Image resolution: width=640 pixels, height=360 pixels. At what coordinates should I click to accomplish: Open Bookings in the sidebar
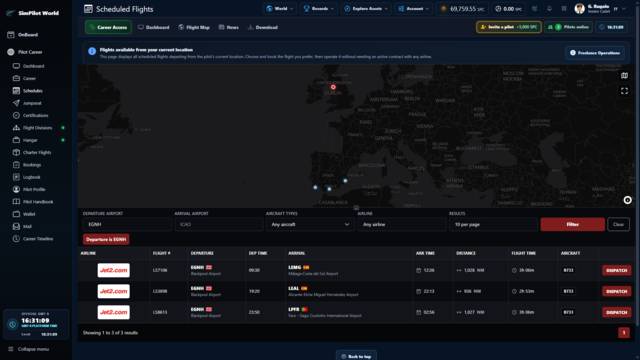point(27,165)
